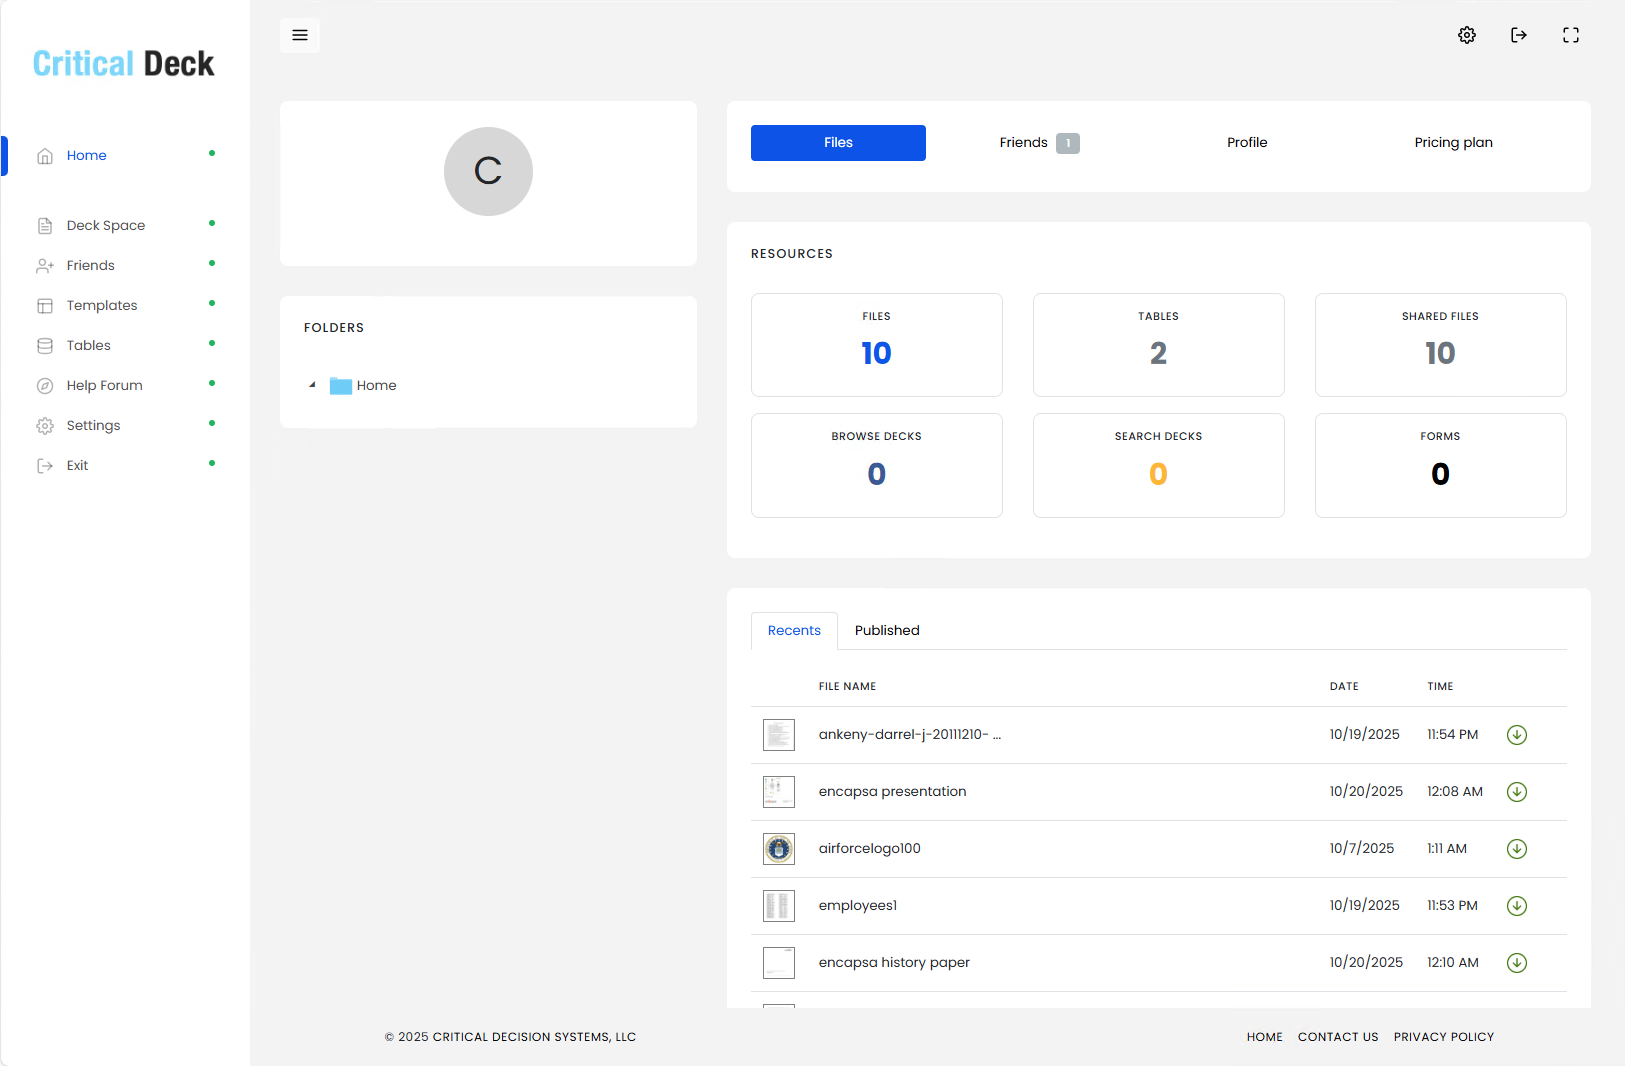Select the Home folder in Folders
Viewport: 1625px width, 1066px height.
376,385
